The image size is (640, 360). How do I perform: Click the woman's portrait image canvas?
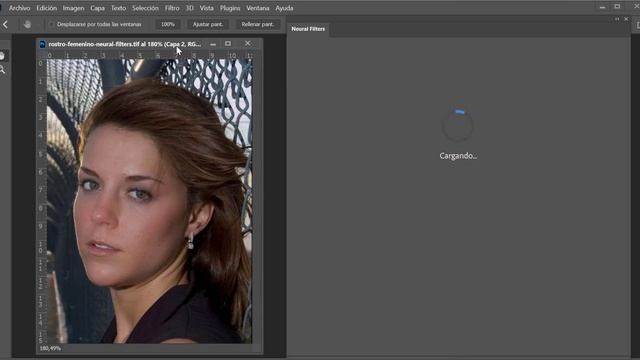pos(149,201)
